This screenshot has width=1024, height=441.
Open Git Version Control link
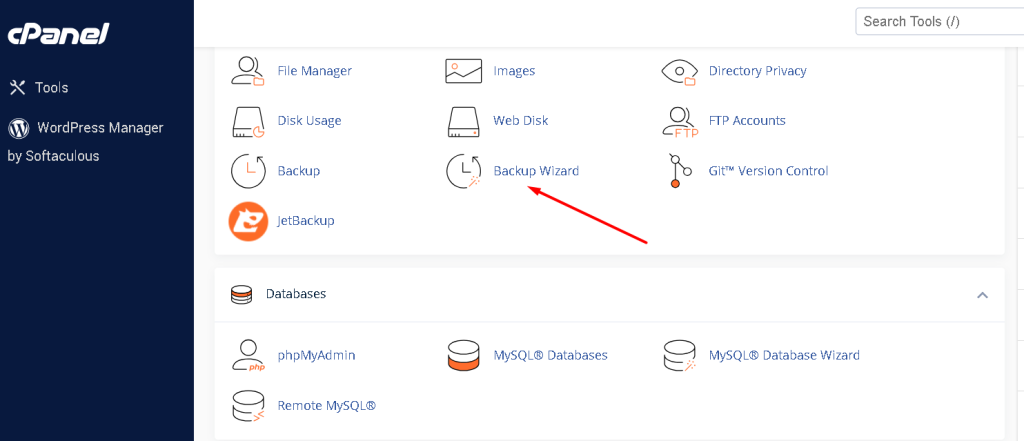[x=769, y=171]
